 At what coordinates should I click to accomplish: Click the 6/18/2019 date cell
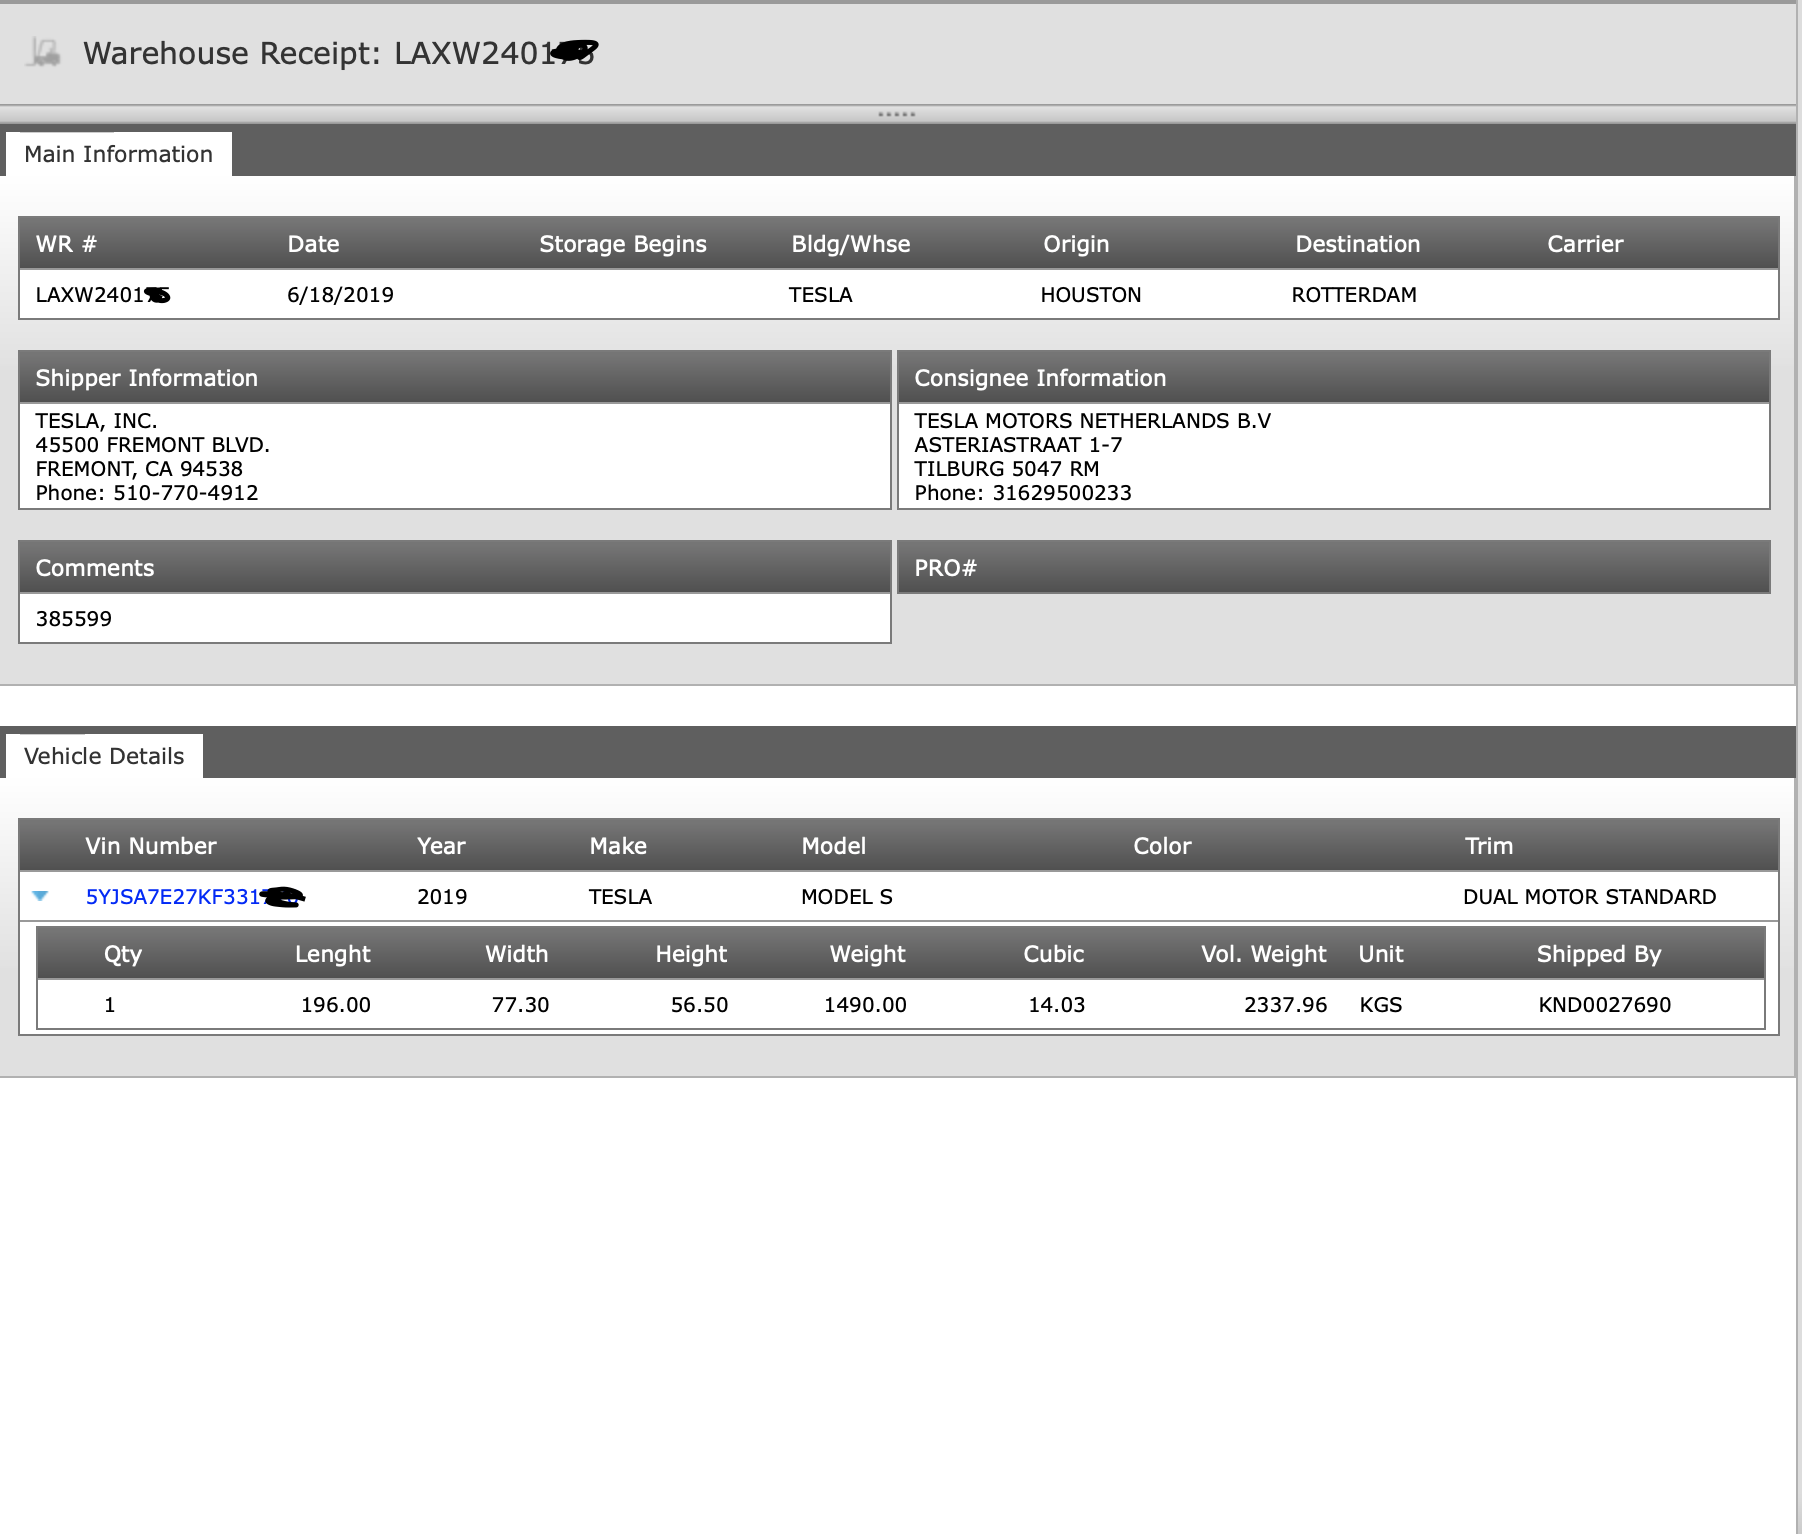(x=340, y=295)
